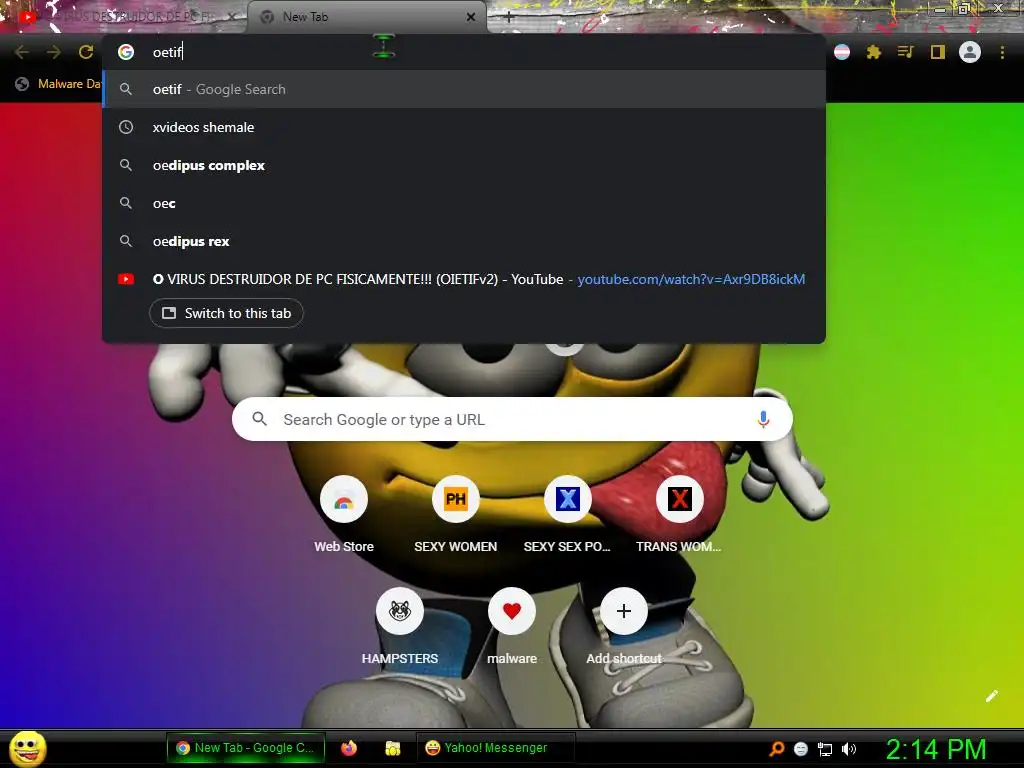
Task: Open a new tab with the plus button
Action: 508,17
